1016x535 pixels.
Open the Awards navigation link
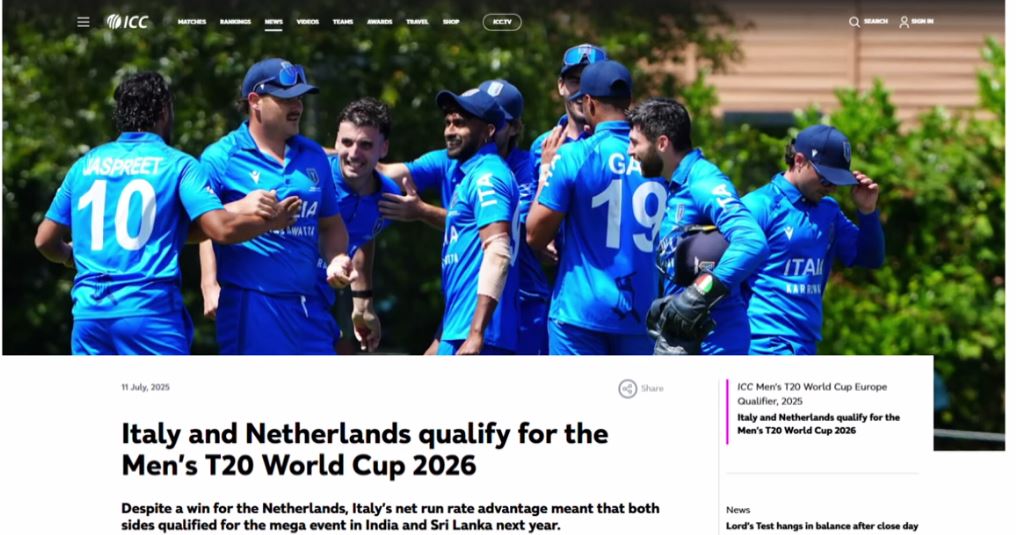(380, 22)
